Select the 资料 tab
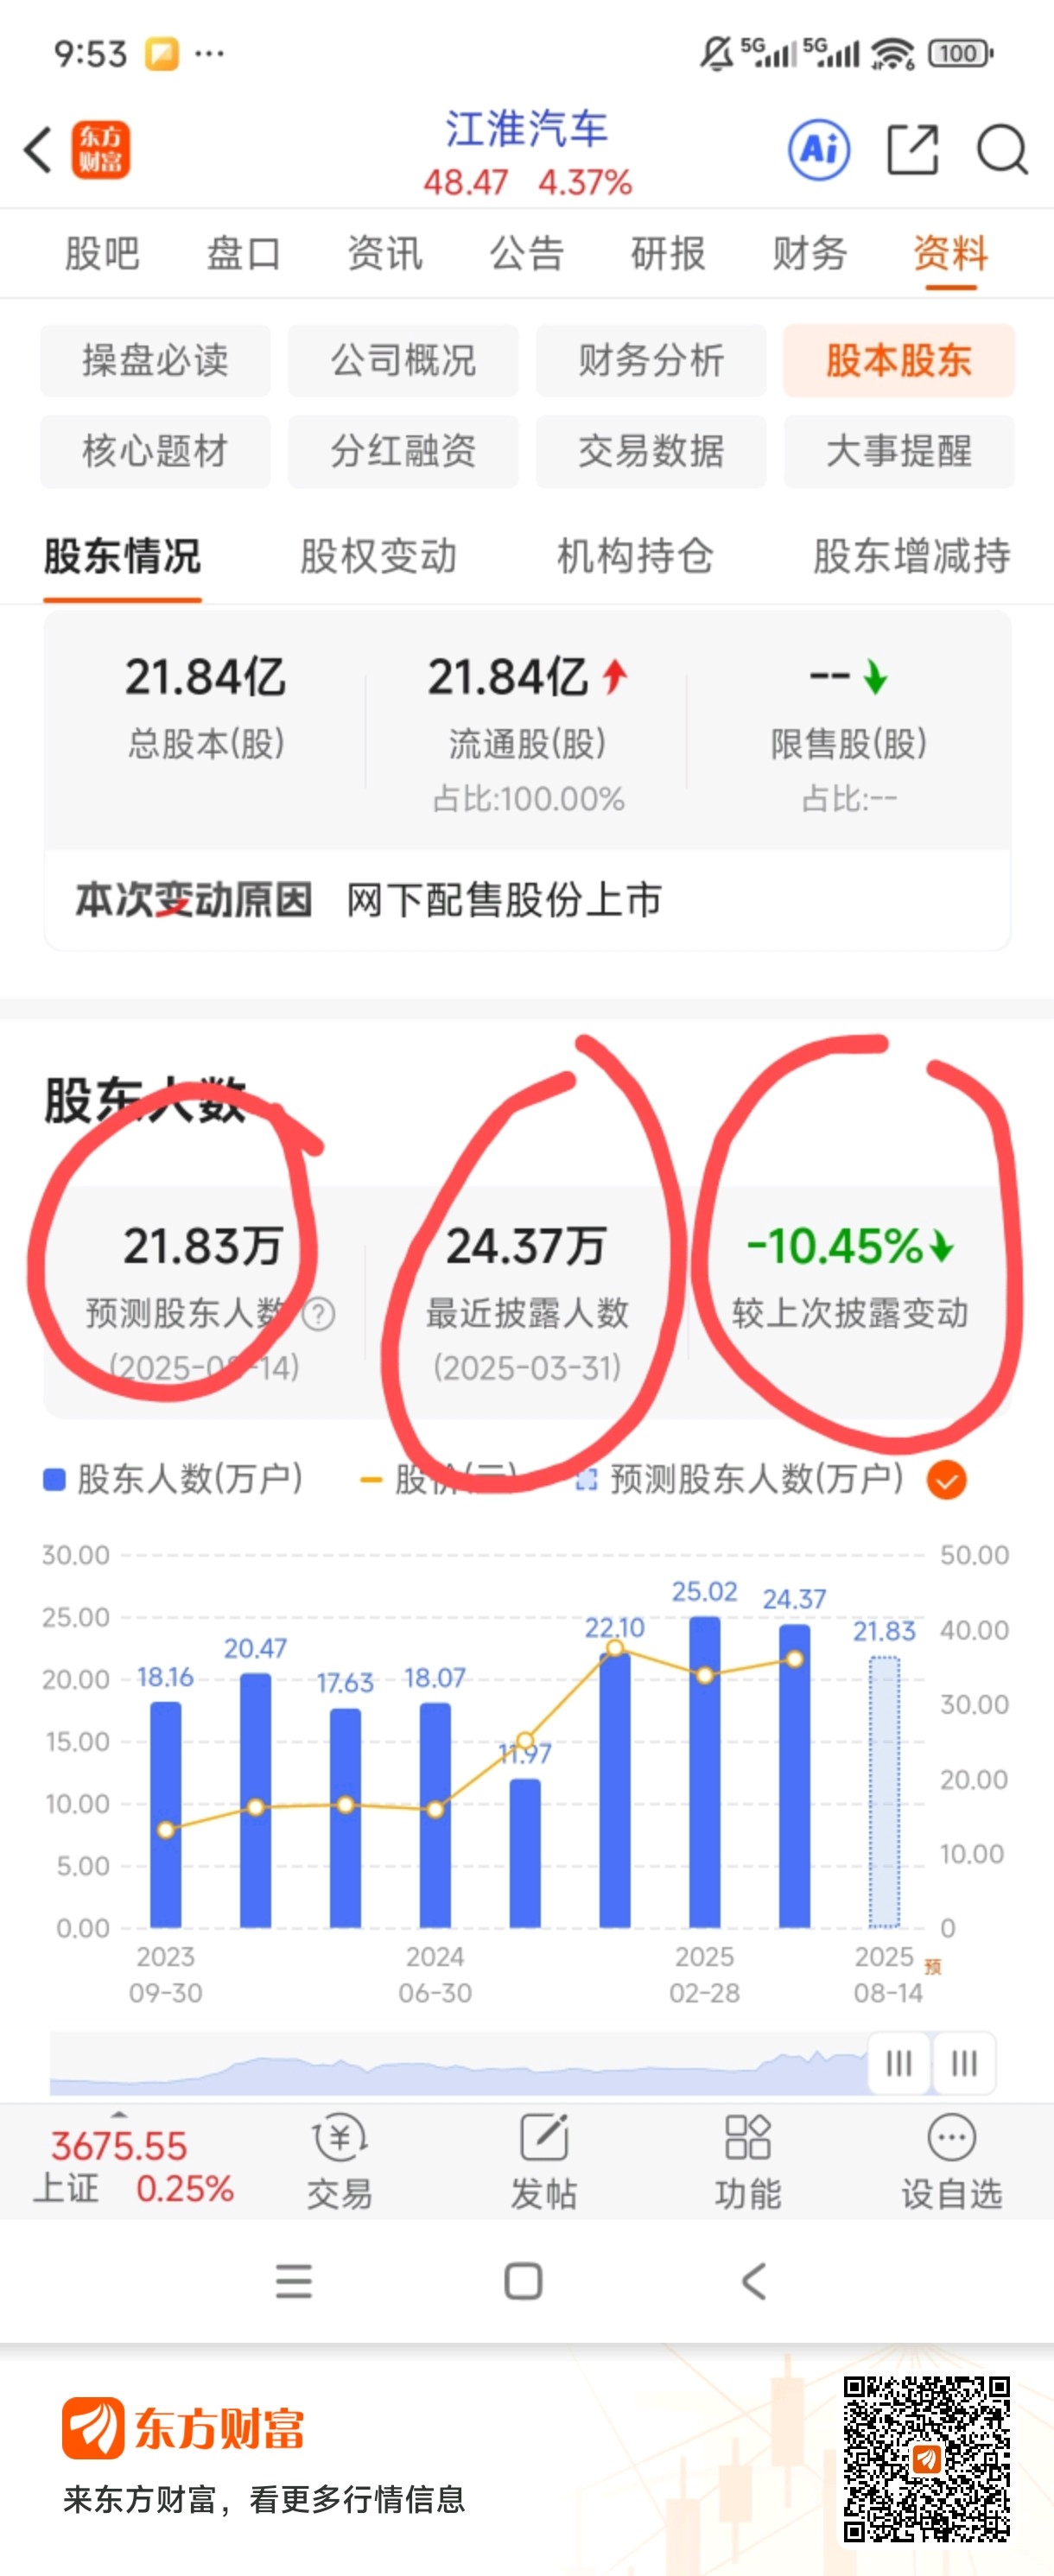 click(950, 254)
